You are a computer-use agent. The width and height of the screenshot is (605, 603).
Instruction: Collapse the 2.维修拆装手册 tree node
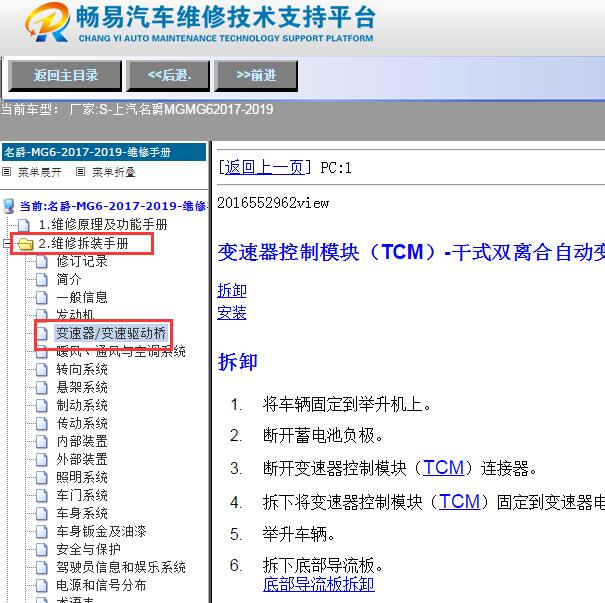pyautogui.click(x=6, y=243)
